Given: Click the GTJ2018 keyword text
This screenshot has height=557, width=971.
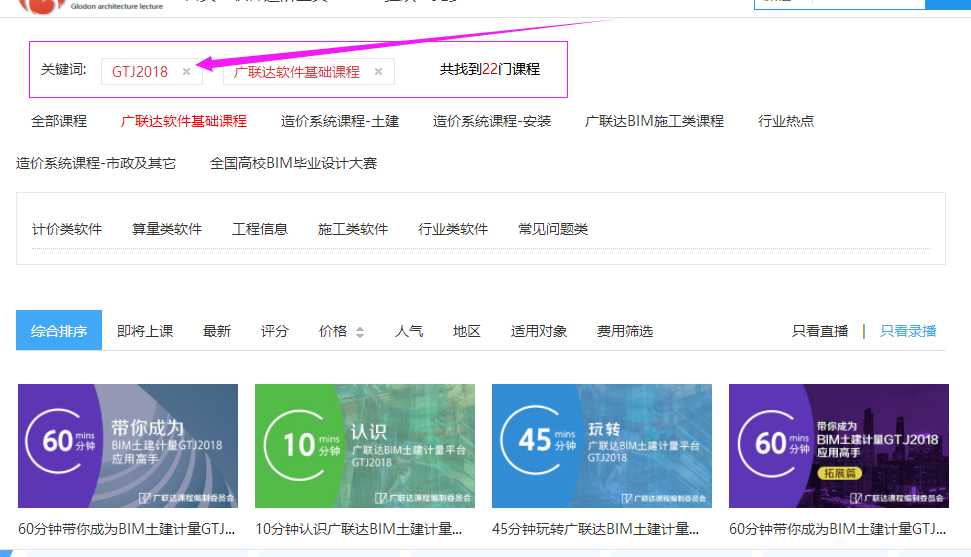Looking at the screenshot, I should pos(140,72).
